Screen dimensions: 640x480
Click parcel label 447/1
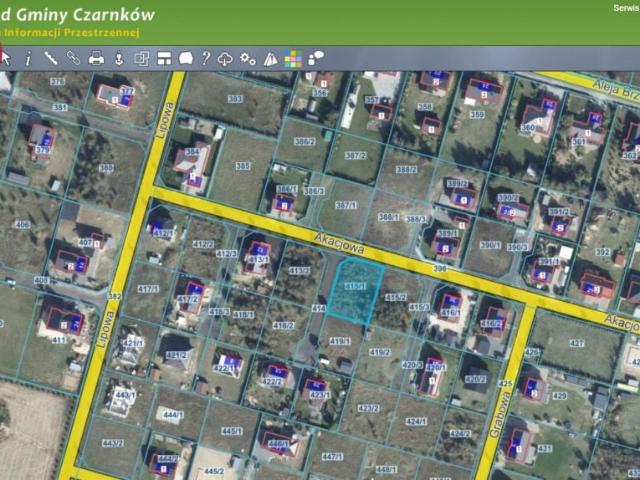pos(332,456)
